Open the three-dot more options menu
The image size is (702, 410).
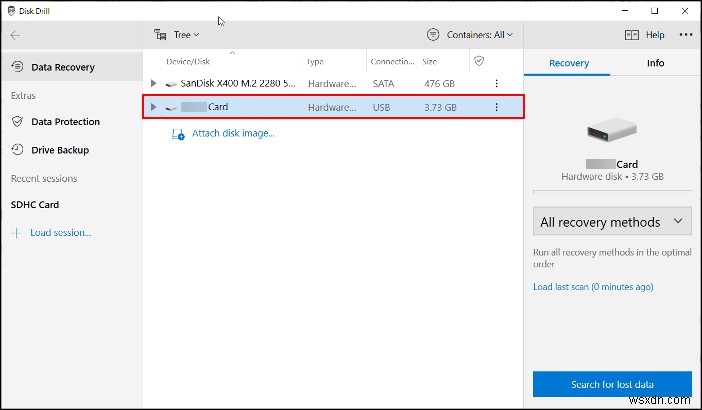tap(686, 34)
